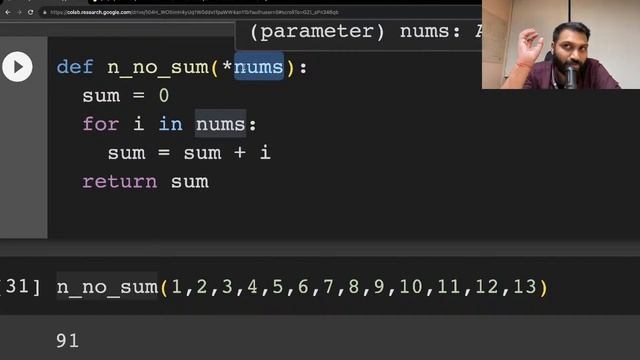The height and width of the screenshot is (360, 640).
Task: Click the 'return' keyword
Action: [120, 182]
